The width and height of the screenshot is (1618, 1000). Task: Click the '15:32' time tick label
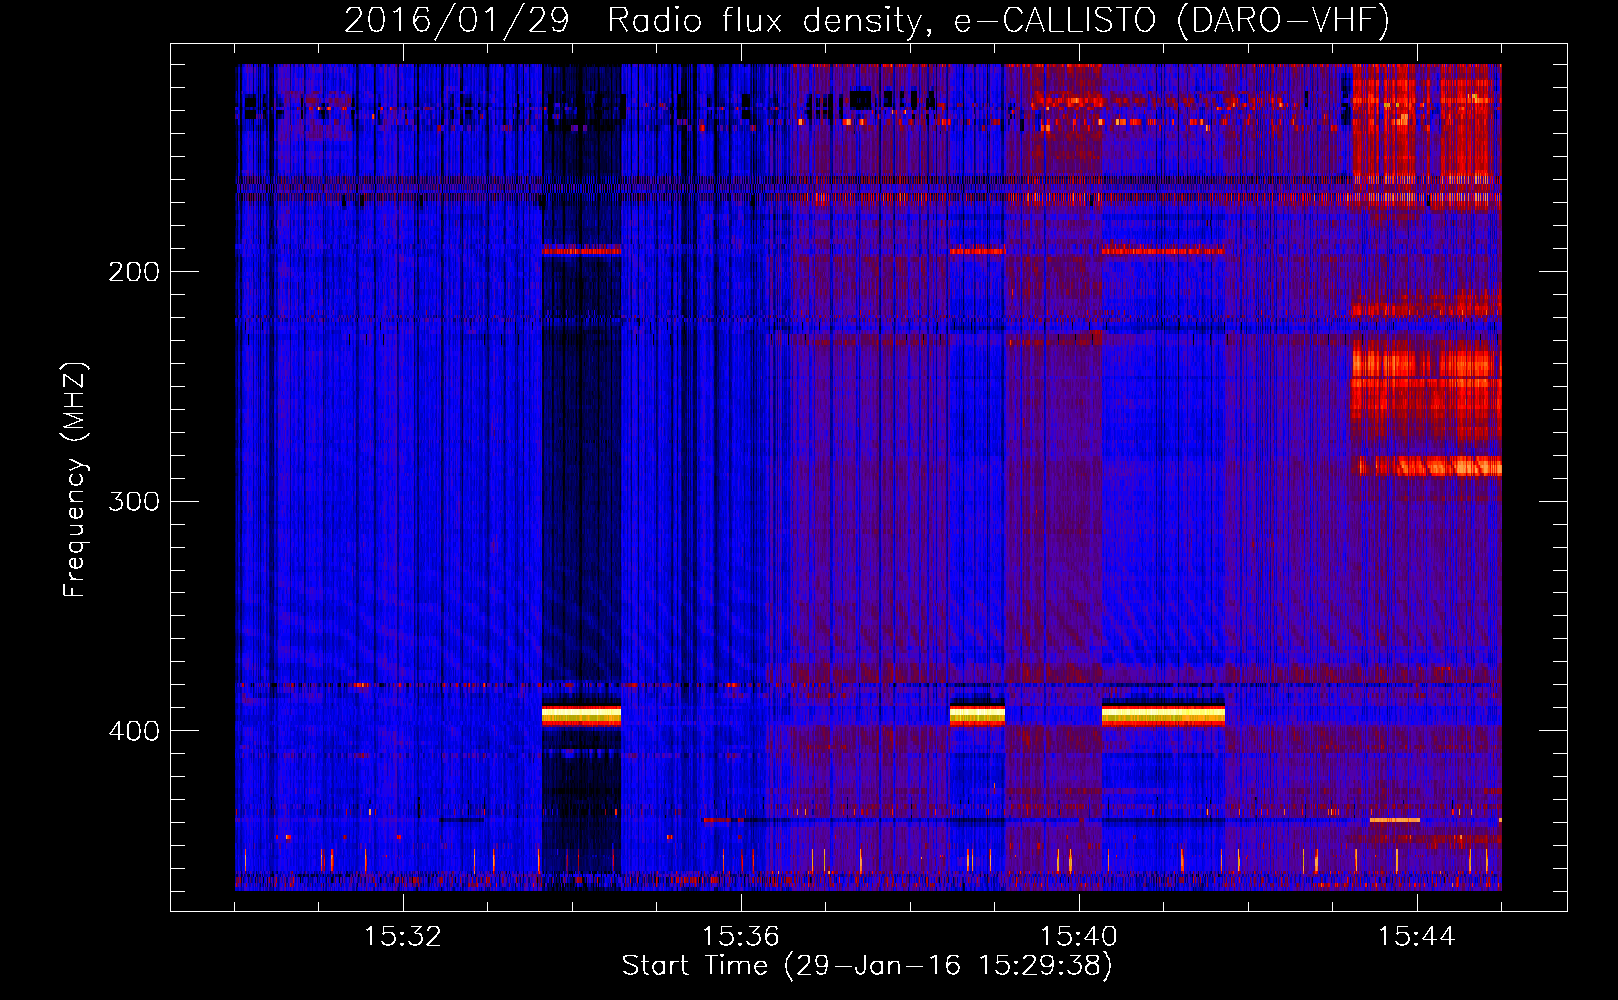click(x=402, y=937)
